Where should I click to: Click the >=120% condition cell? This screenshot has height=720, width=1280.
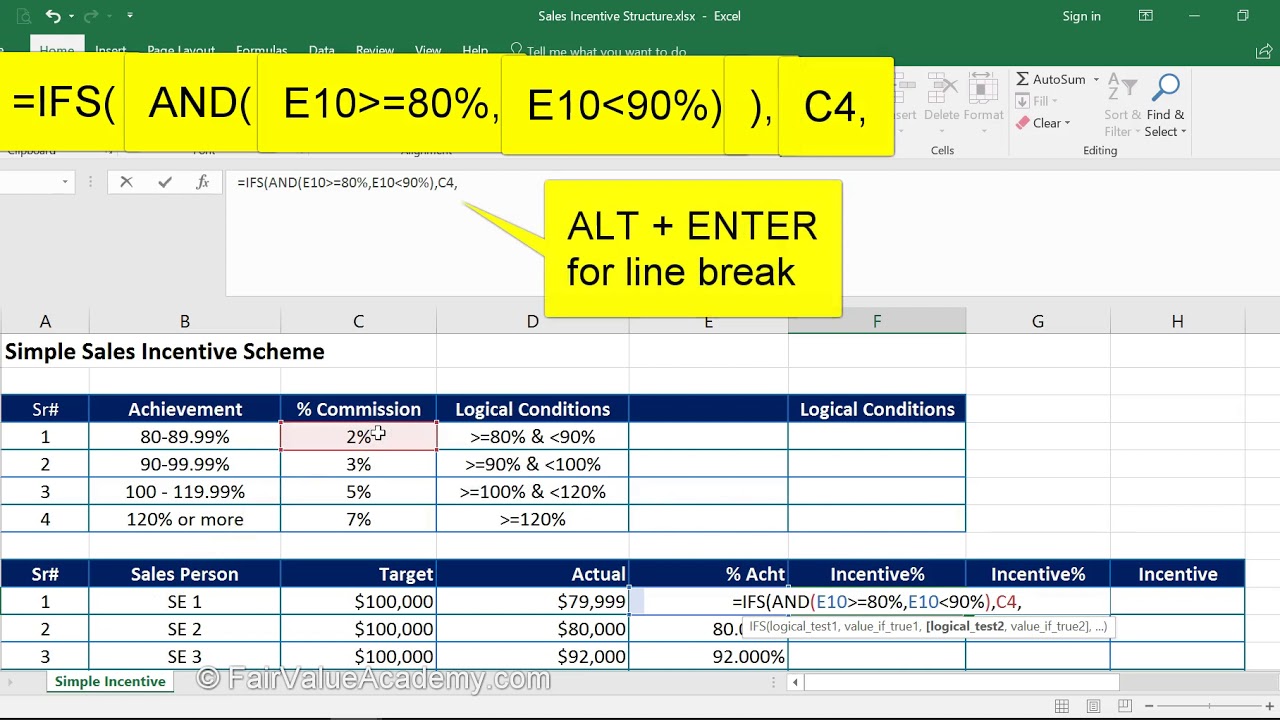[532, 519]
